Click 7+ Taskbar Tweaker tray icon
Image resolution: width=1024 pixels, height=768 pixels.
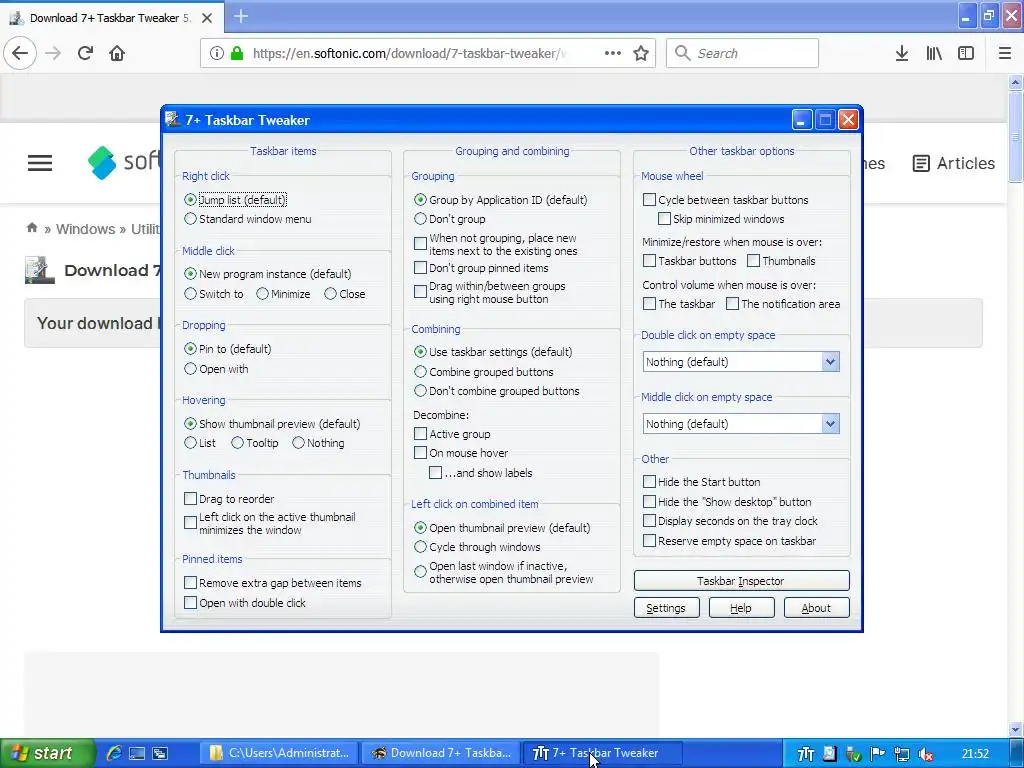(x=805, y=754)
